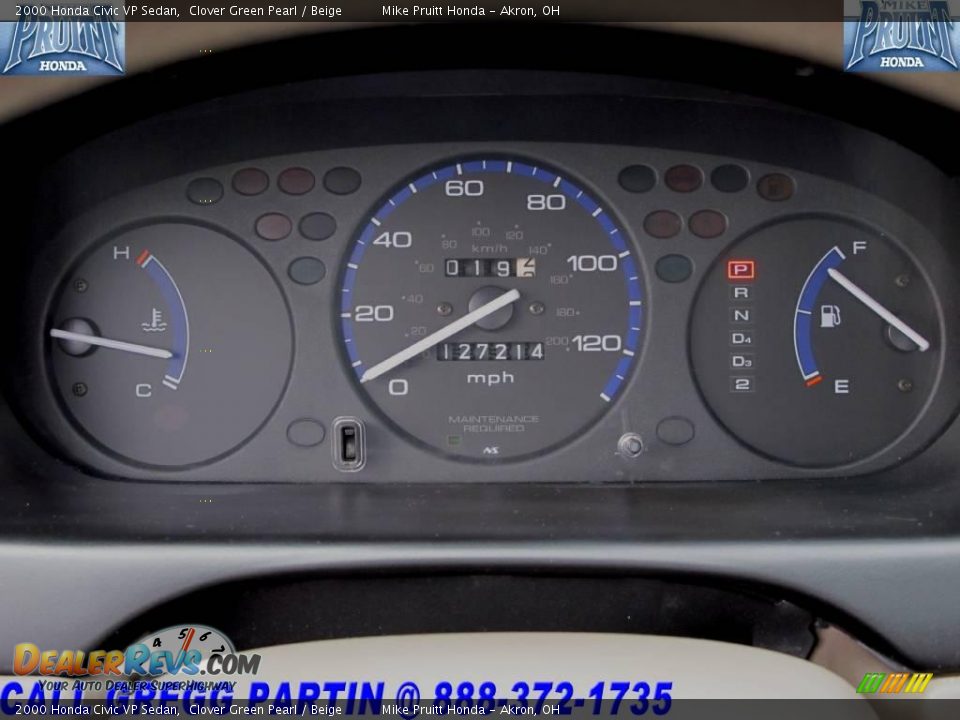Click the F label on fuel gauge
Image resolution: width=960 pixels, height=720 pixels.
[859, 247]
